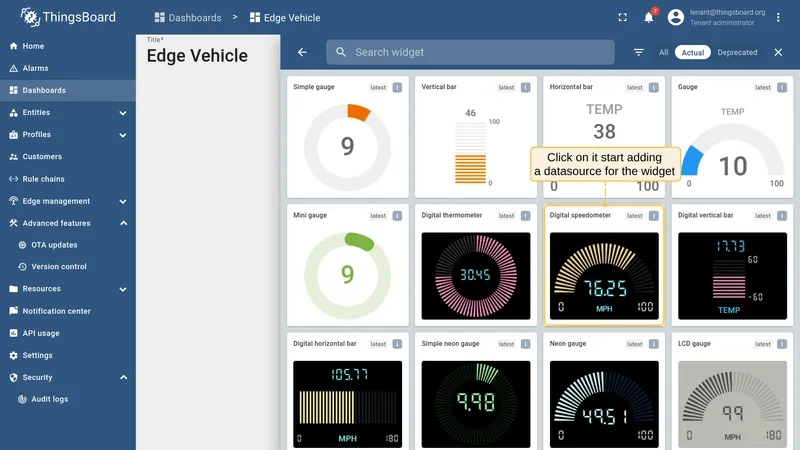This screenshot has width=800, height=450.
Task: Select the Digital speedometer widget
Action: [x=604, y=265]
